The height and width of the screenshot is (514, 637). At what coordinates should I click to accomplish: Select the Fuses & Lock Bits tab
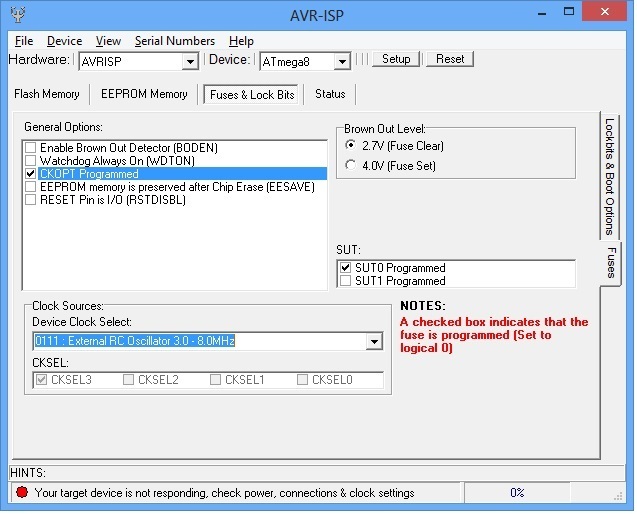coord(252,95)
